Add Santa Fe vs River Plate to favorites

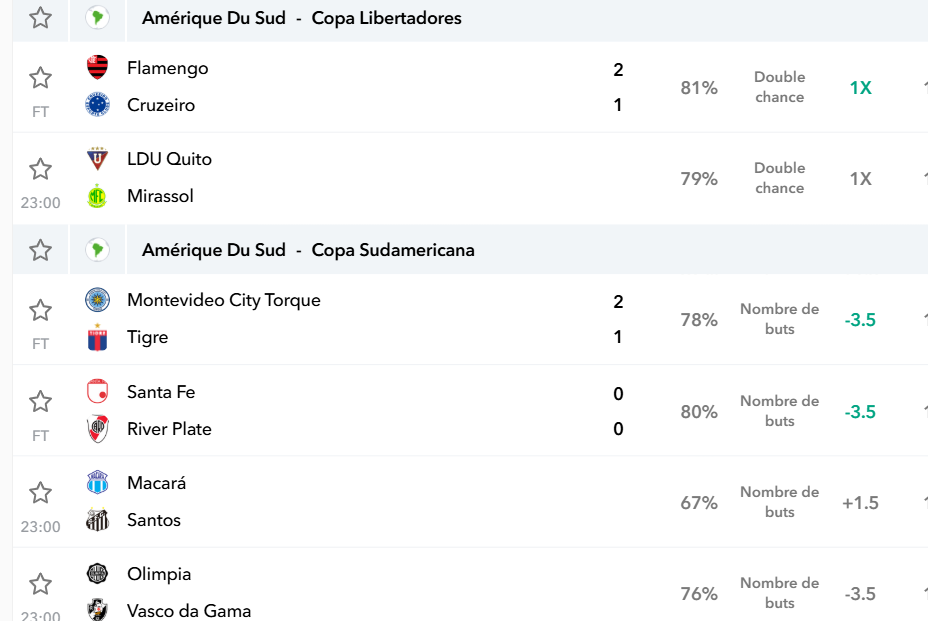click(40, 401)
